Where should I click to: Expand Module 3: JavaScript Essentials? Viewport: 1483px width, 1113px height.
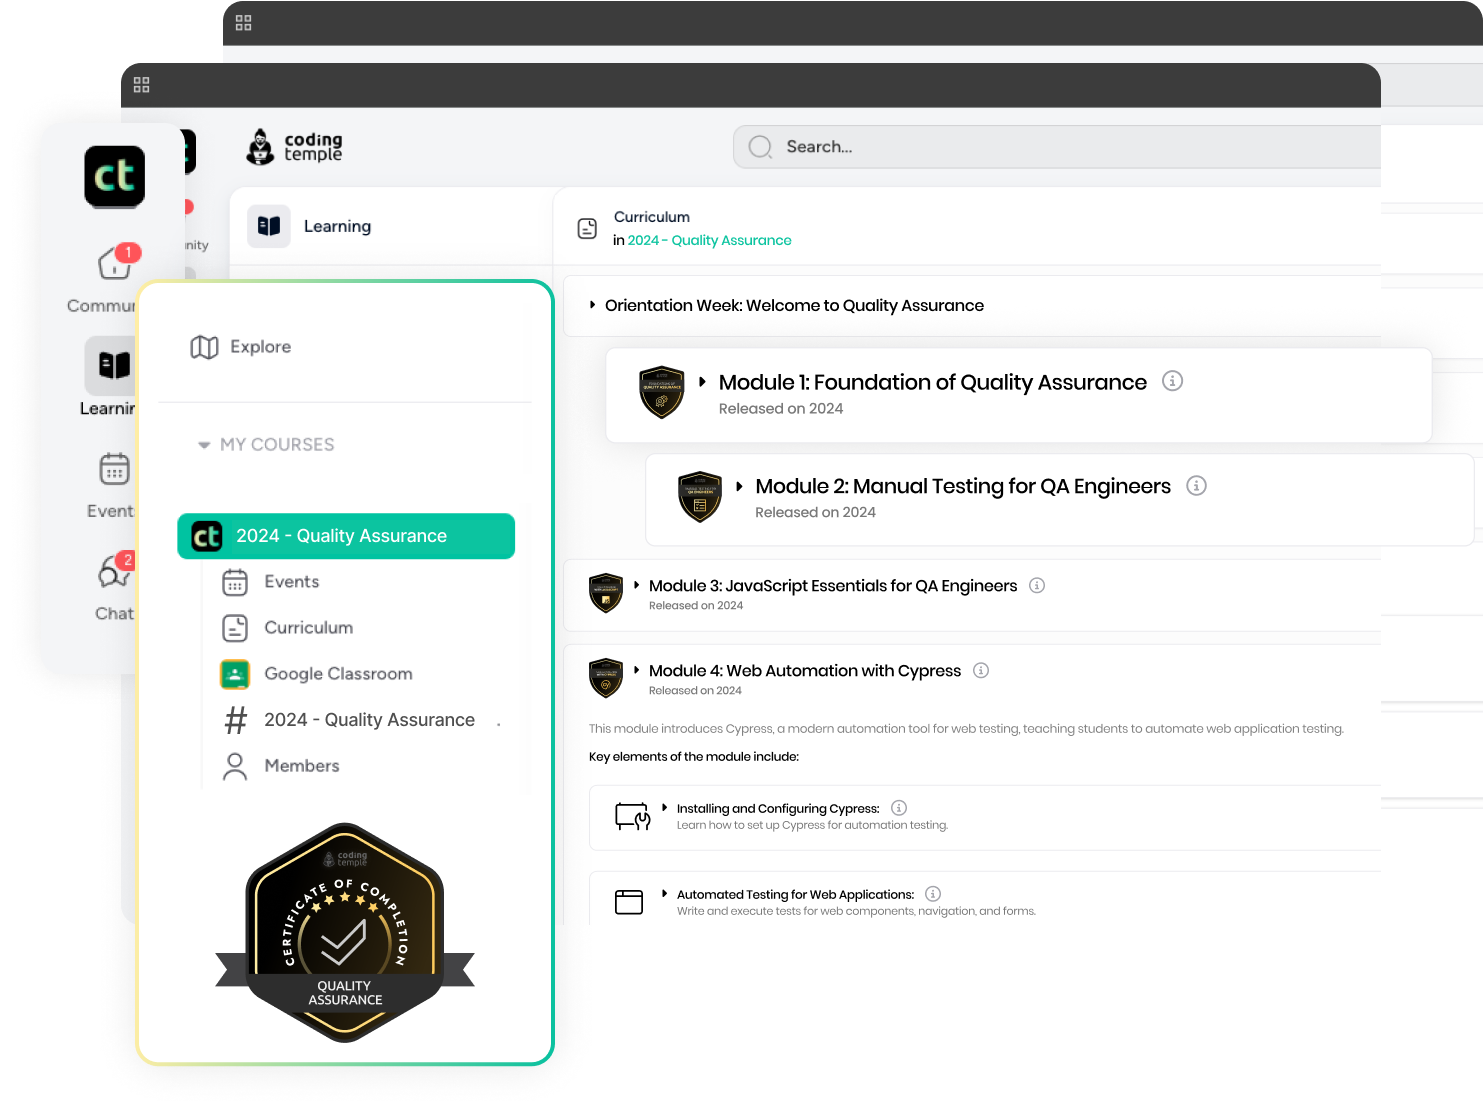pyautogui.click(x=636, y=585)
